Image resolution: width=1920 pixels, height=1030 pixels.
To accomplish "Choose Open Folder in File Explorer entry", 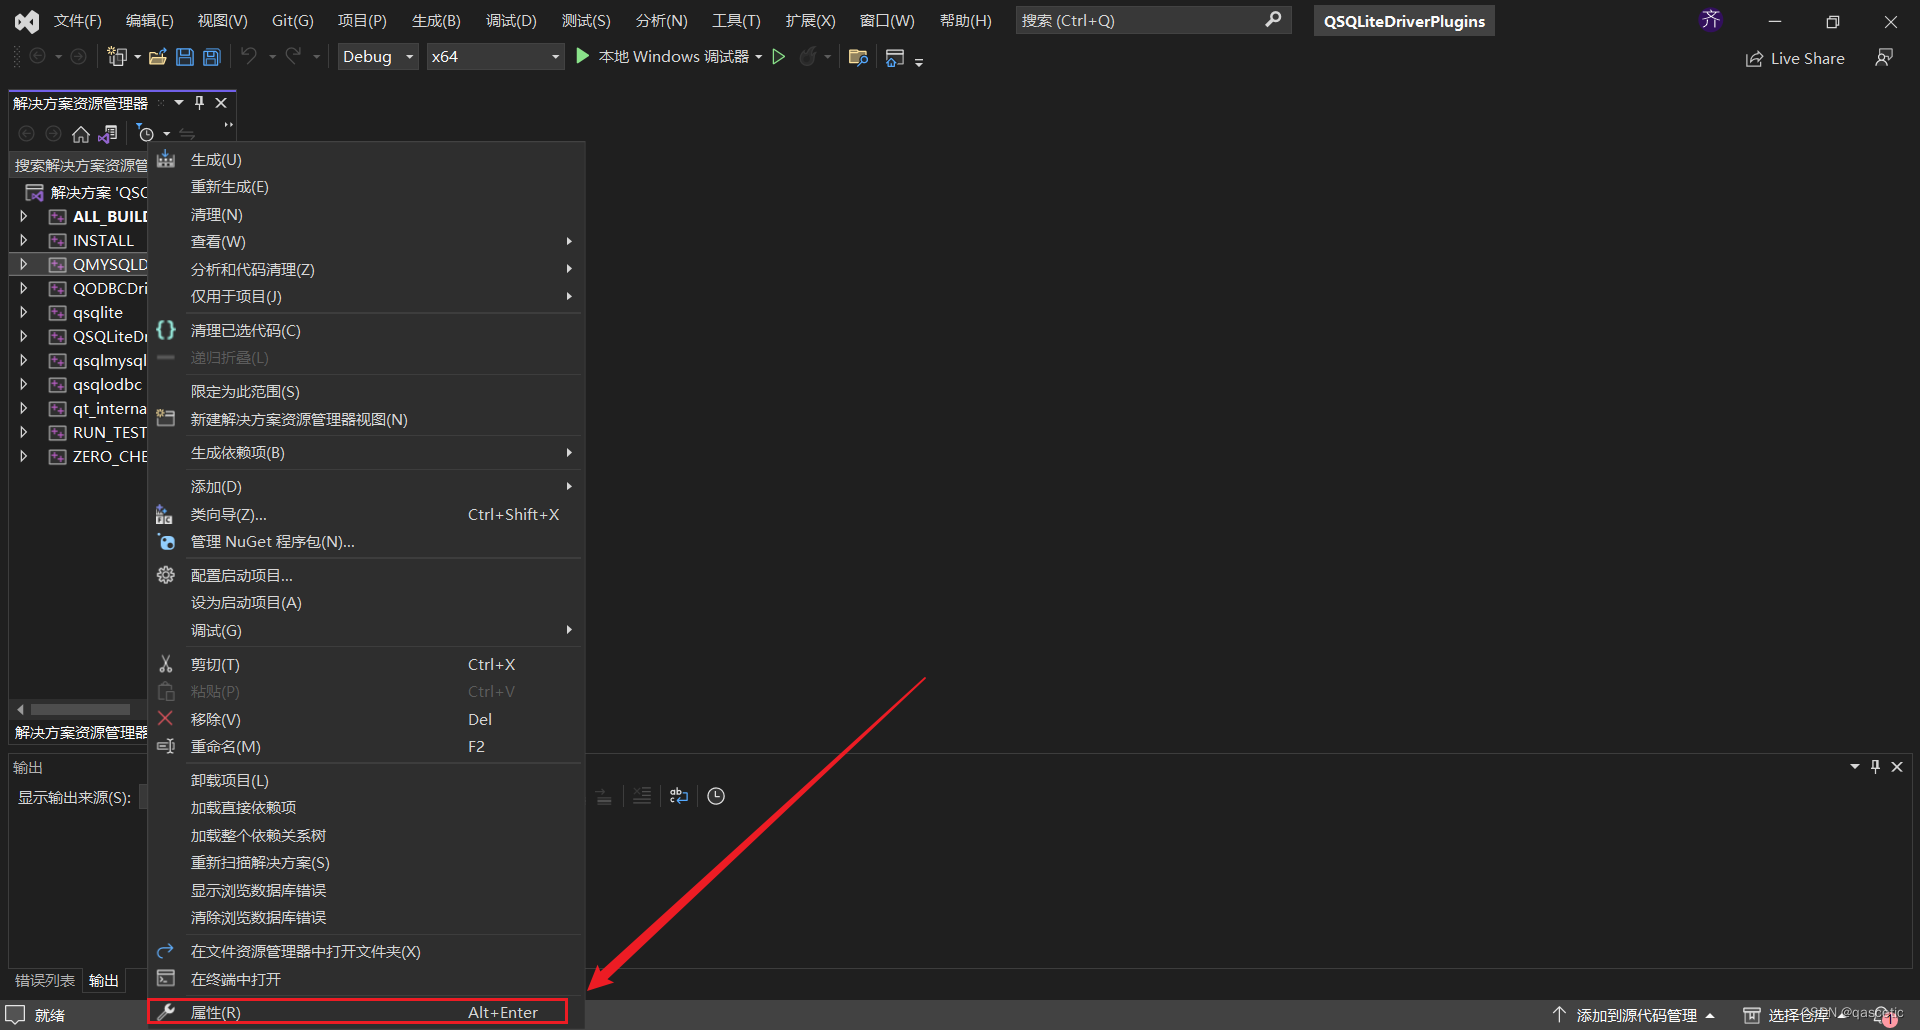I will coord(366,952).
